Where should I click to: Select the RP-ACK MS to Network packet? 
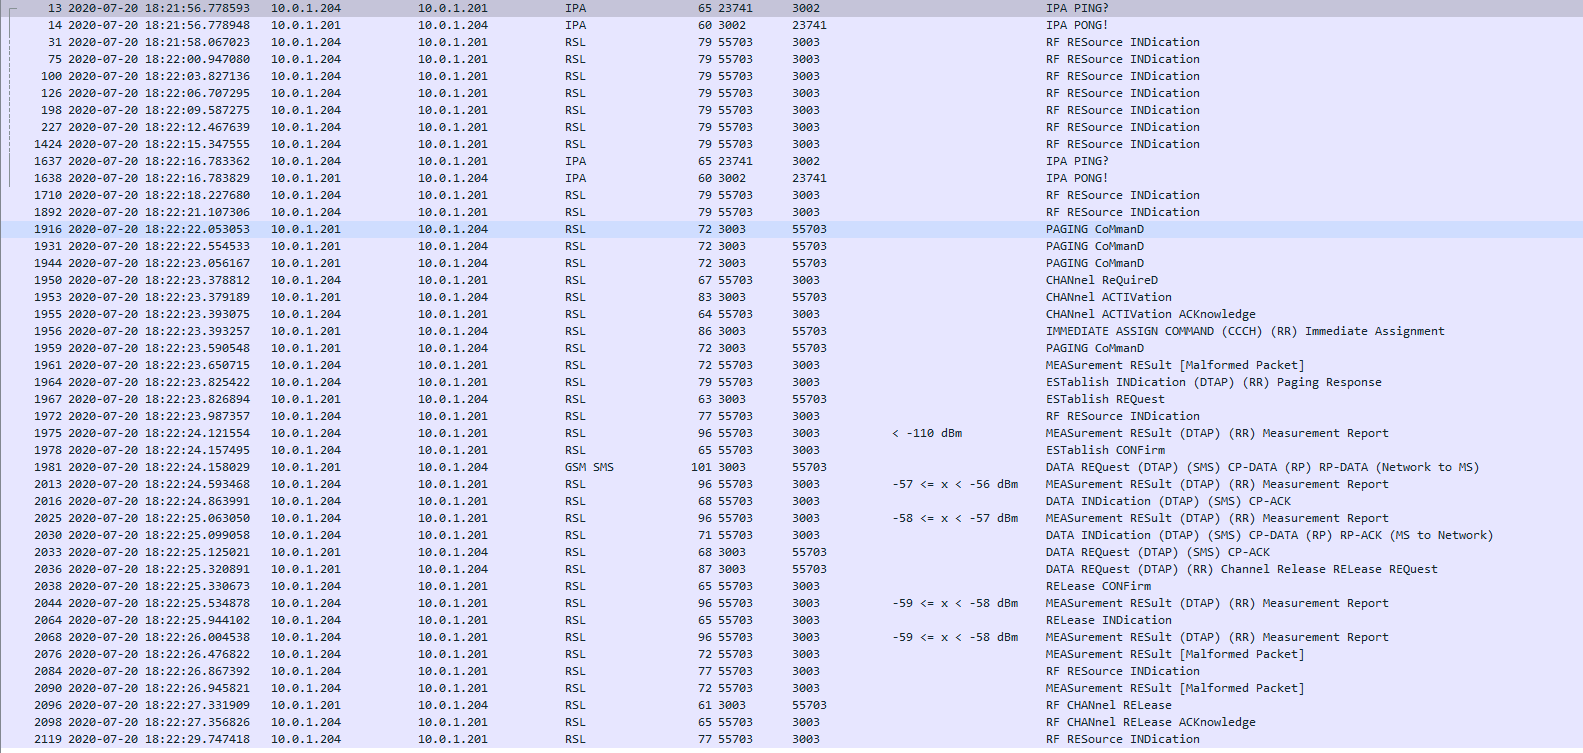[1268, 535]
